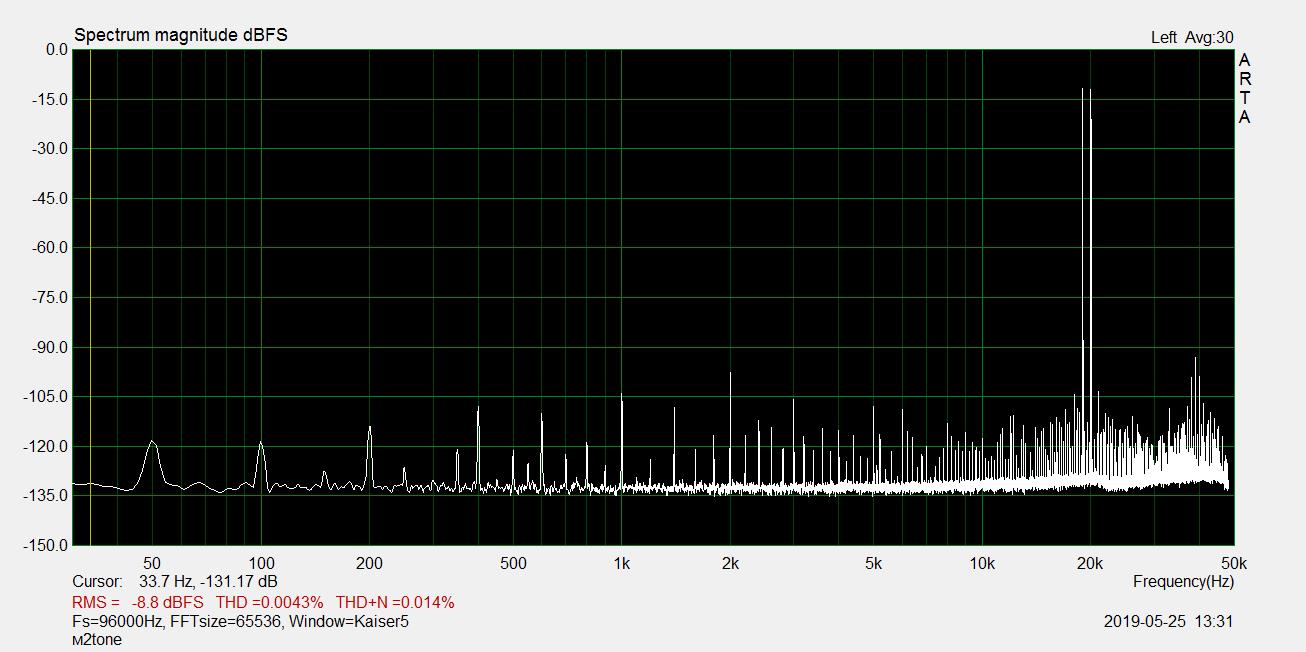Click the vertical 'ARTA' label
This screenshot has width=1306, height=652.
[1244, 89]
